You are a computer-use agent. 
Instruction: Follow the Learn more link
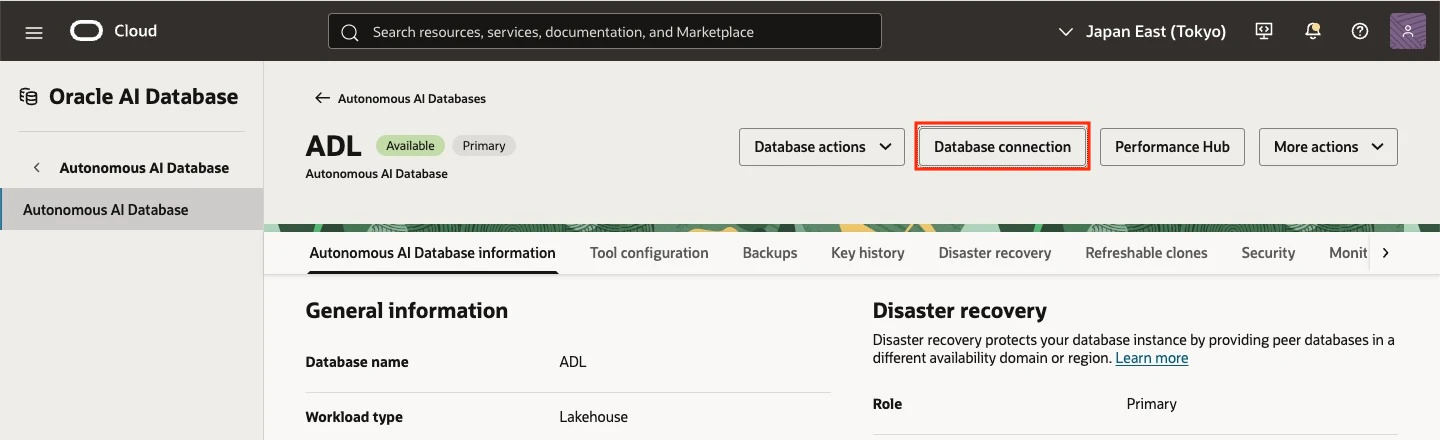click(x=1152, y=358)
